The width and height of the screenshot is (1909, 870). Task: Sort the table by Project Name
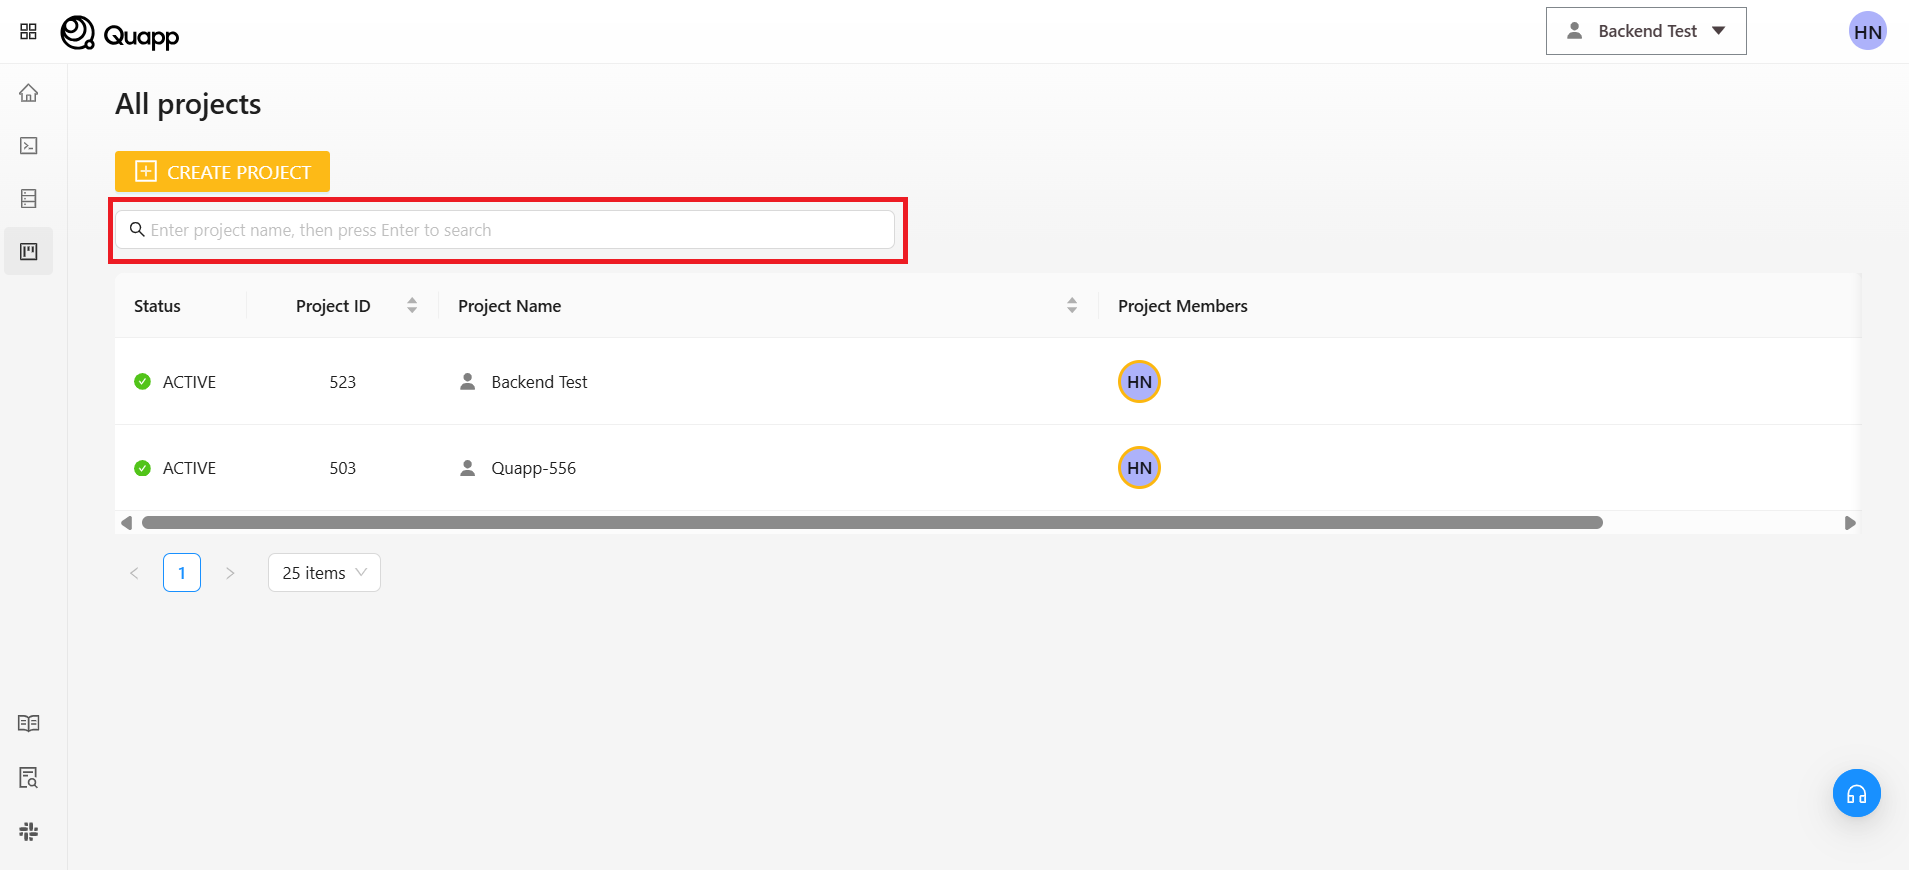[1071, 306]
